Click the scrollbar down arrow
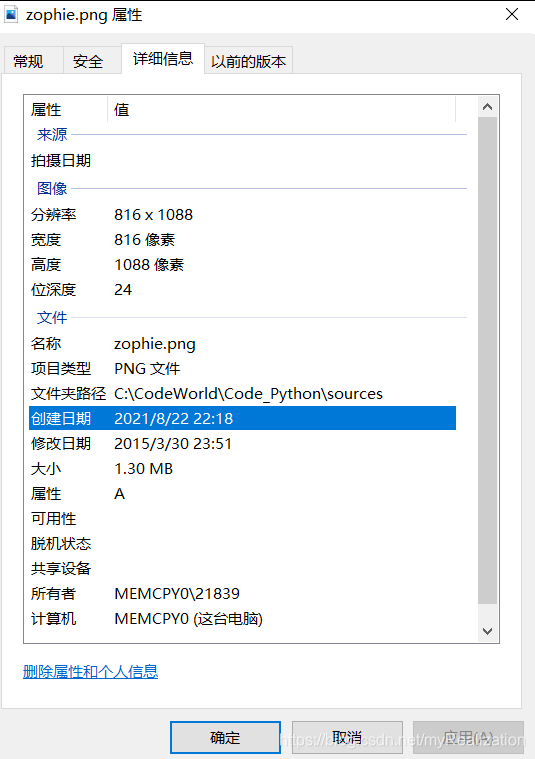The height and width of the screenshot is (759, 535). point(488,631)
